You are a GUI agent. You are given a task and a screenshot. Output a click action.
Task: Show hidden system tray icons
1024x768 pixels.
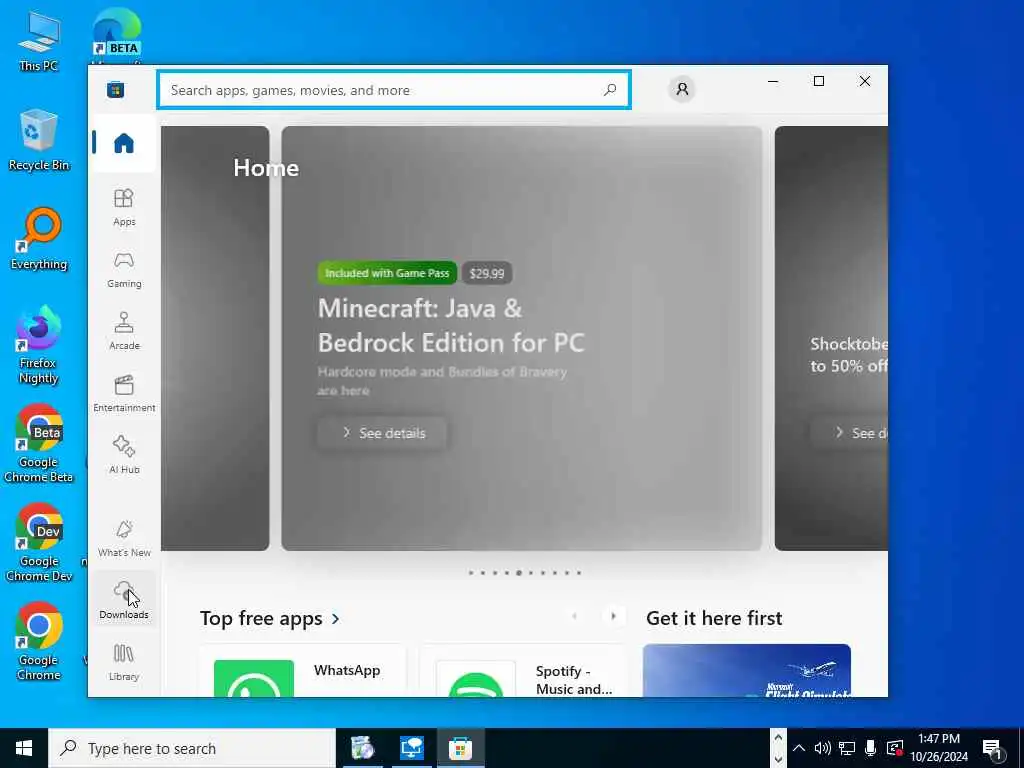pos(799,748)
